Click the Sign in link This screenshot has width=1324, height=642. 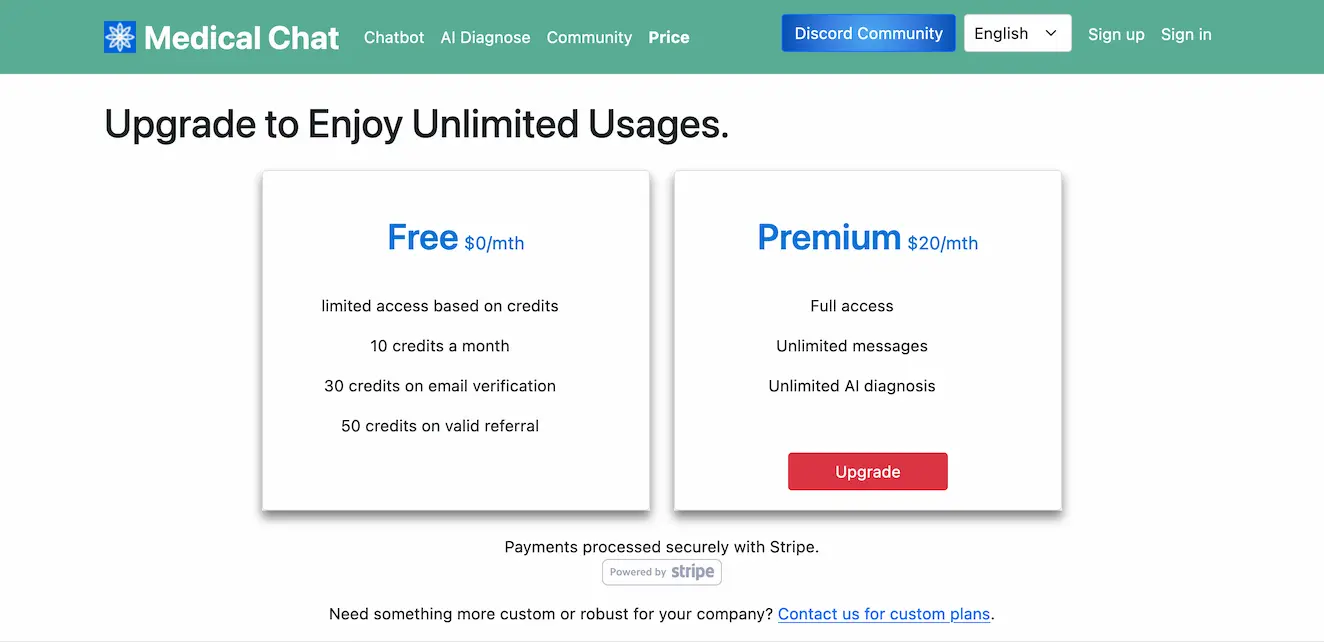[1186, 34]
